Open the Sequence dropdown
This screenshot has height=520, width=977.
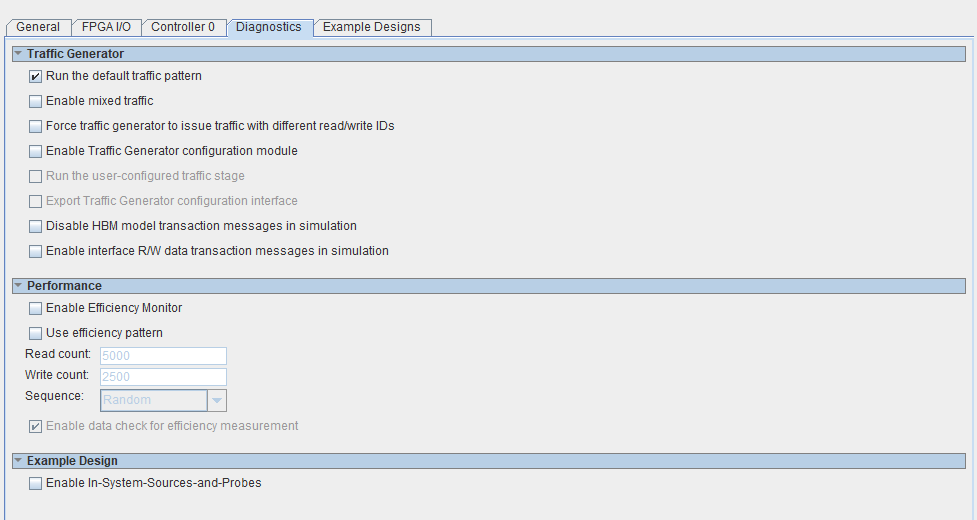[216, 400]
